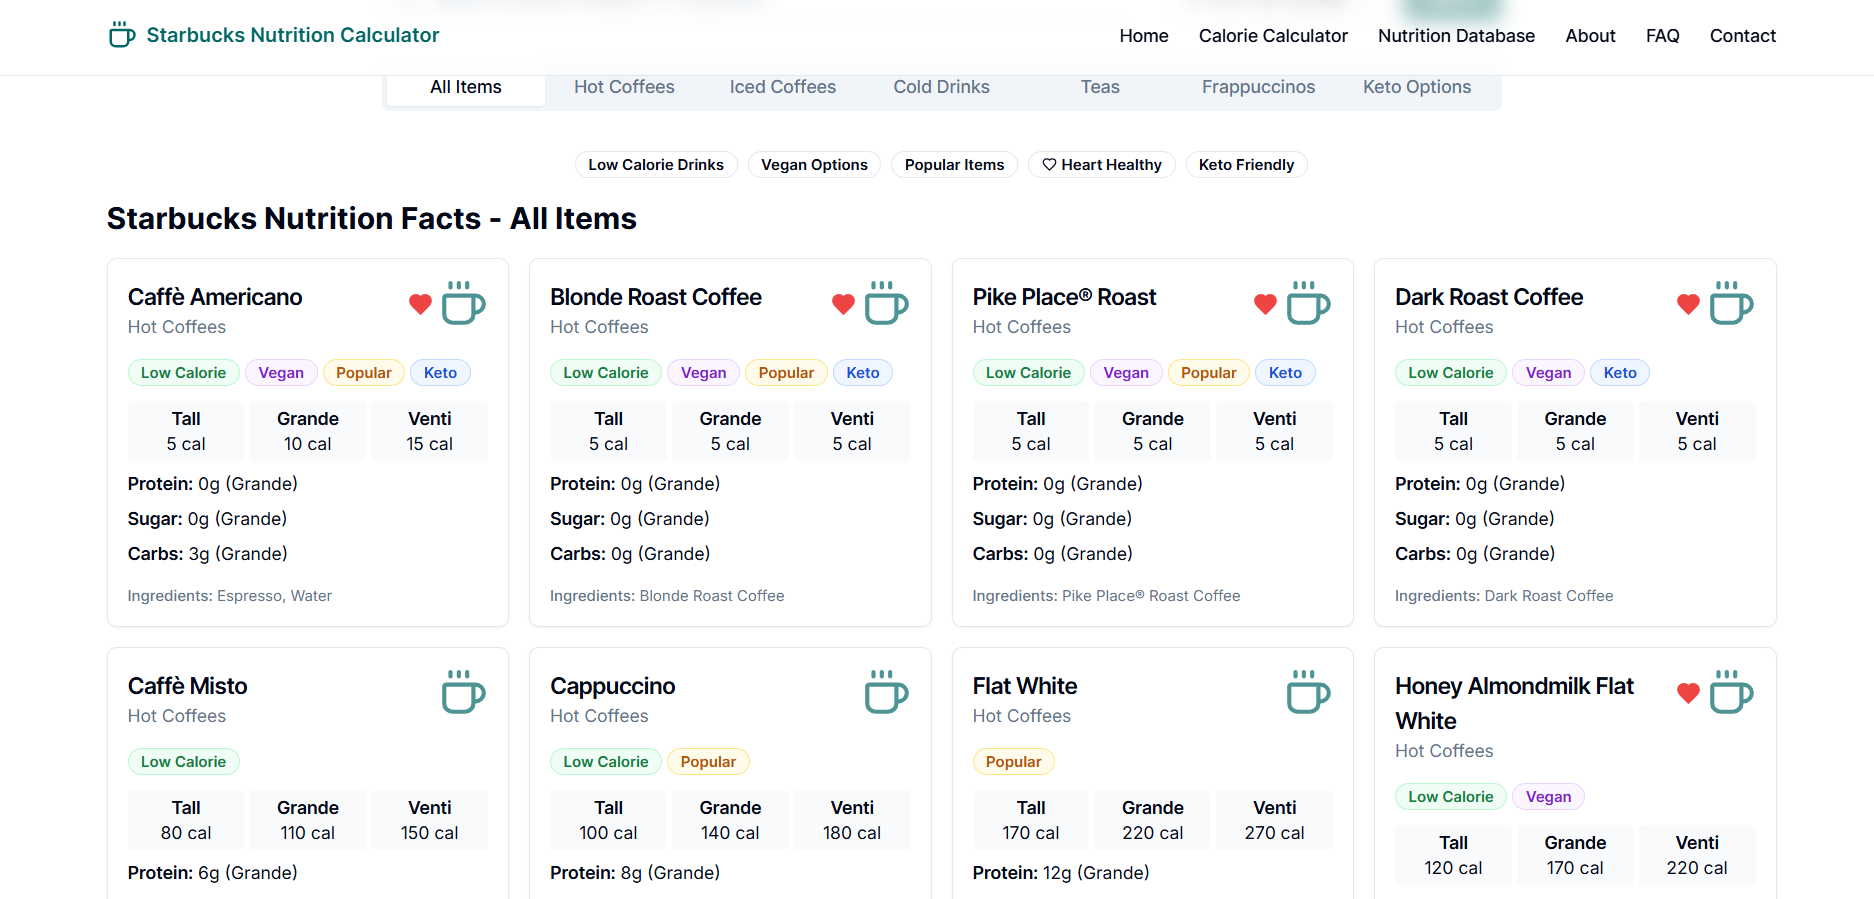Click the Starbucks Nutrition Calculator cup logo

pyautogui.click(x=122, y=35)
